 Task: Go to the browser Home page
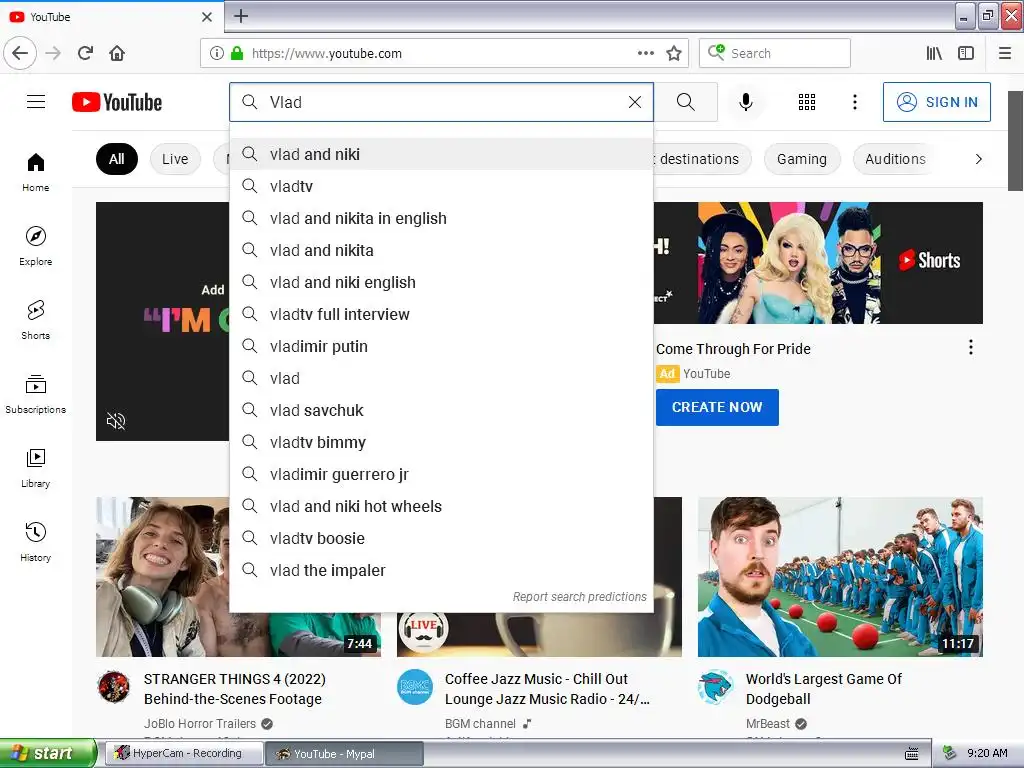tap(117, 53)
